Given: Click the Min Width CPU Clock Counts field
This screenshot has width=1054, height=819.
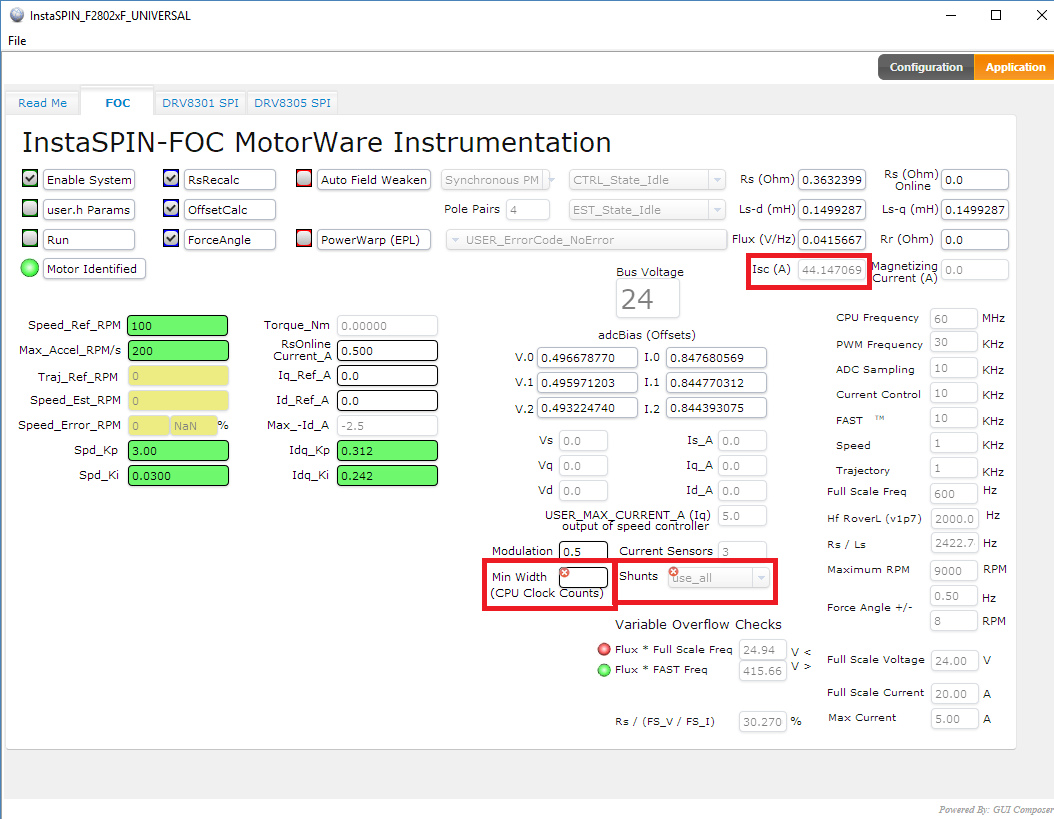Looking at the screenshot, I should tap(583, 577).
